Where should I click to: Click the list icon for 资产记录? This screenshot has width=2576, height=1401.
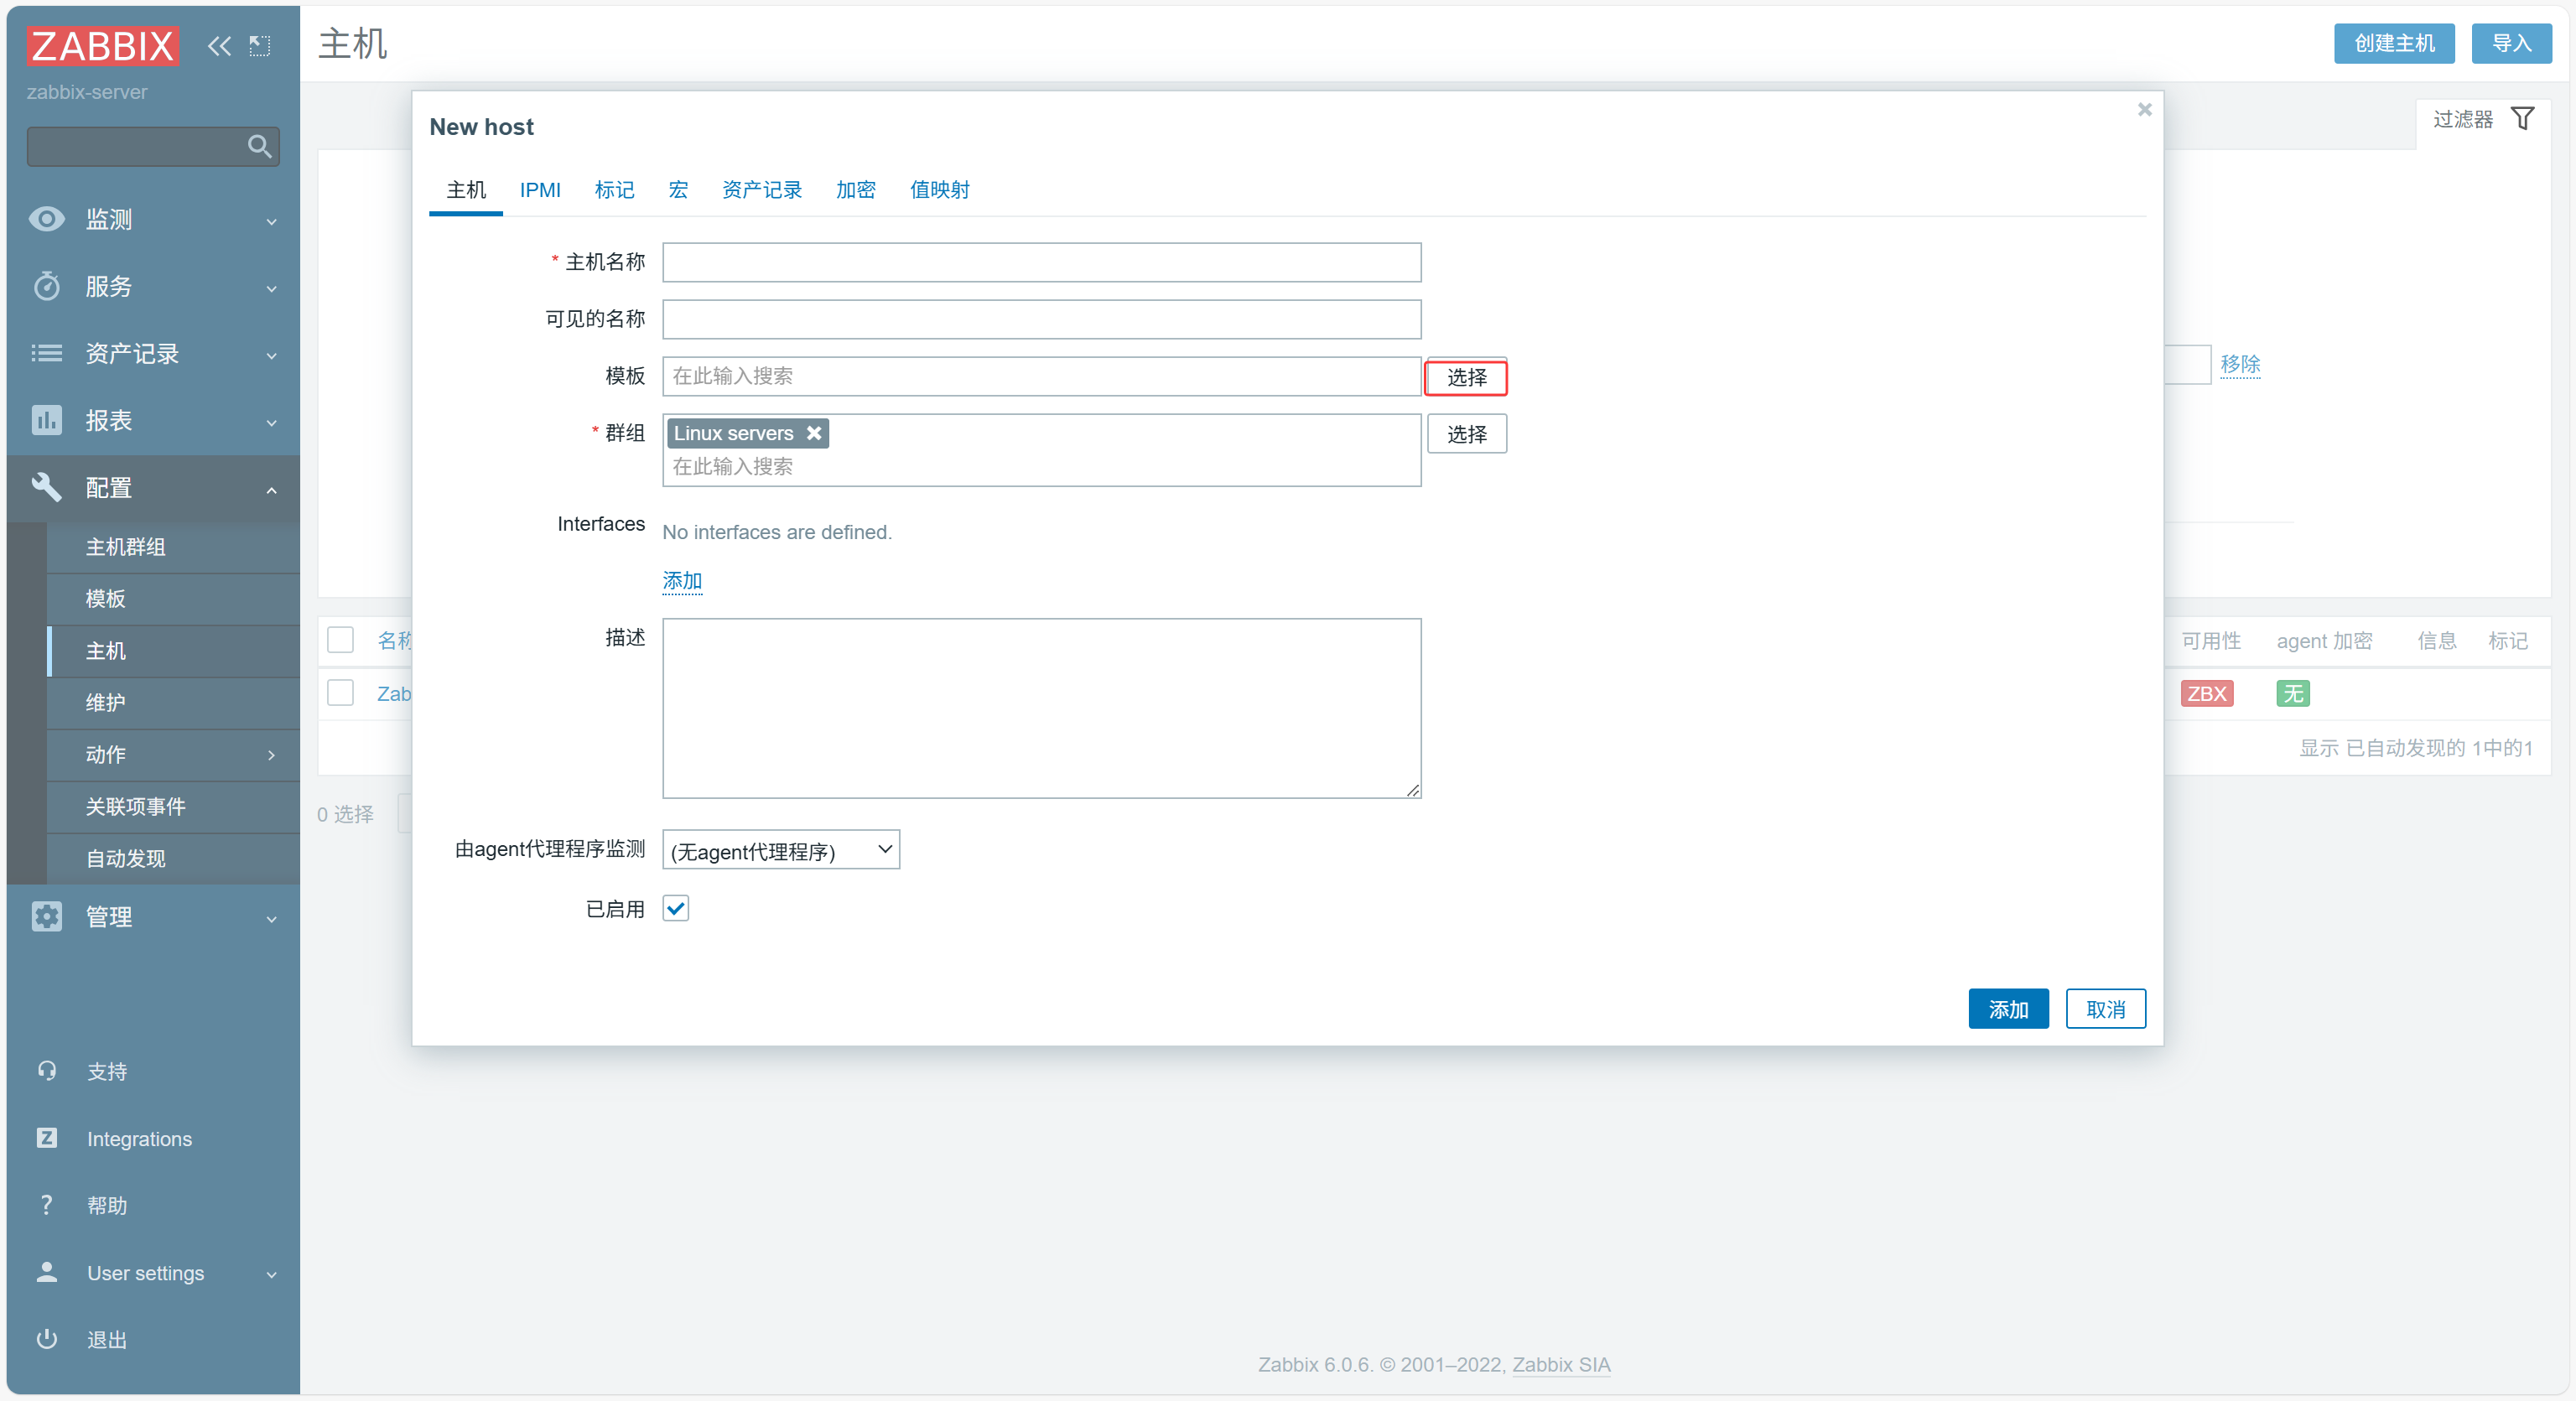(46, 353)
